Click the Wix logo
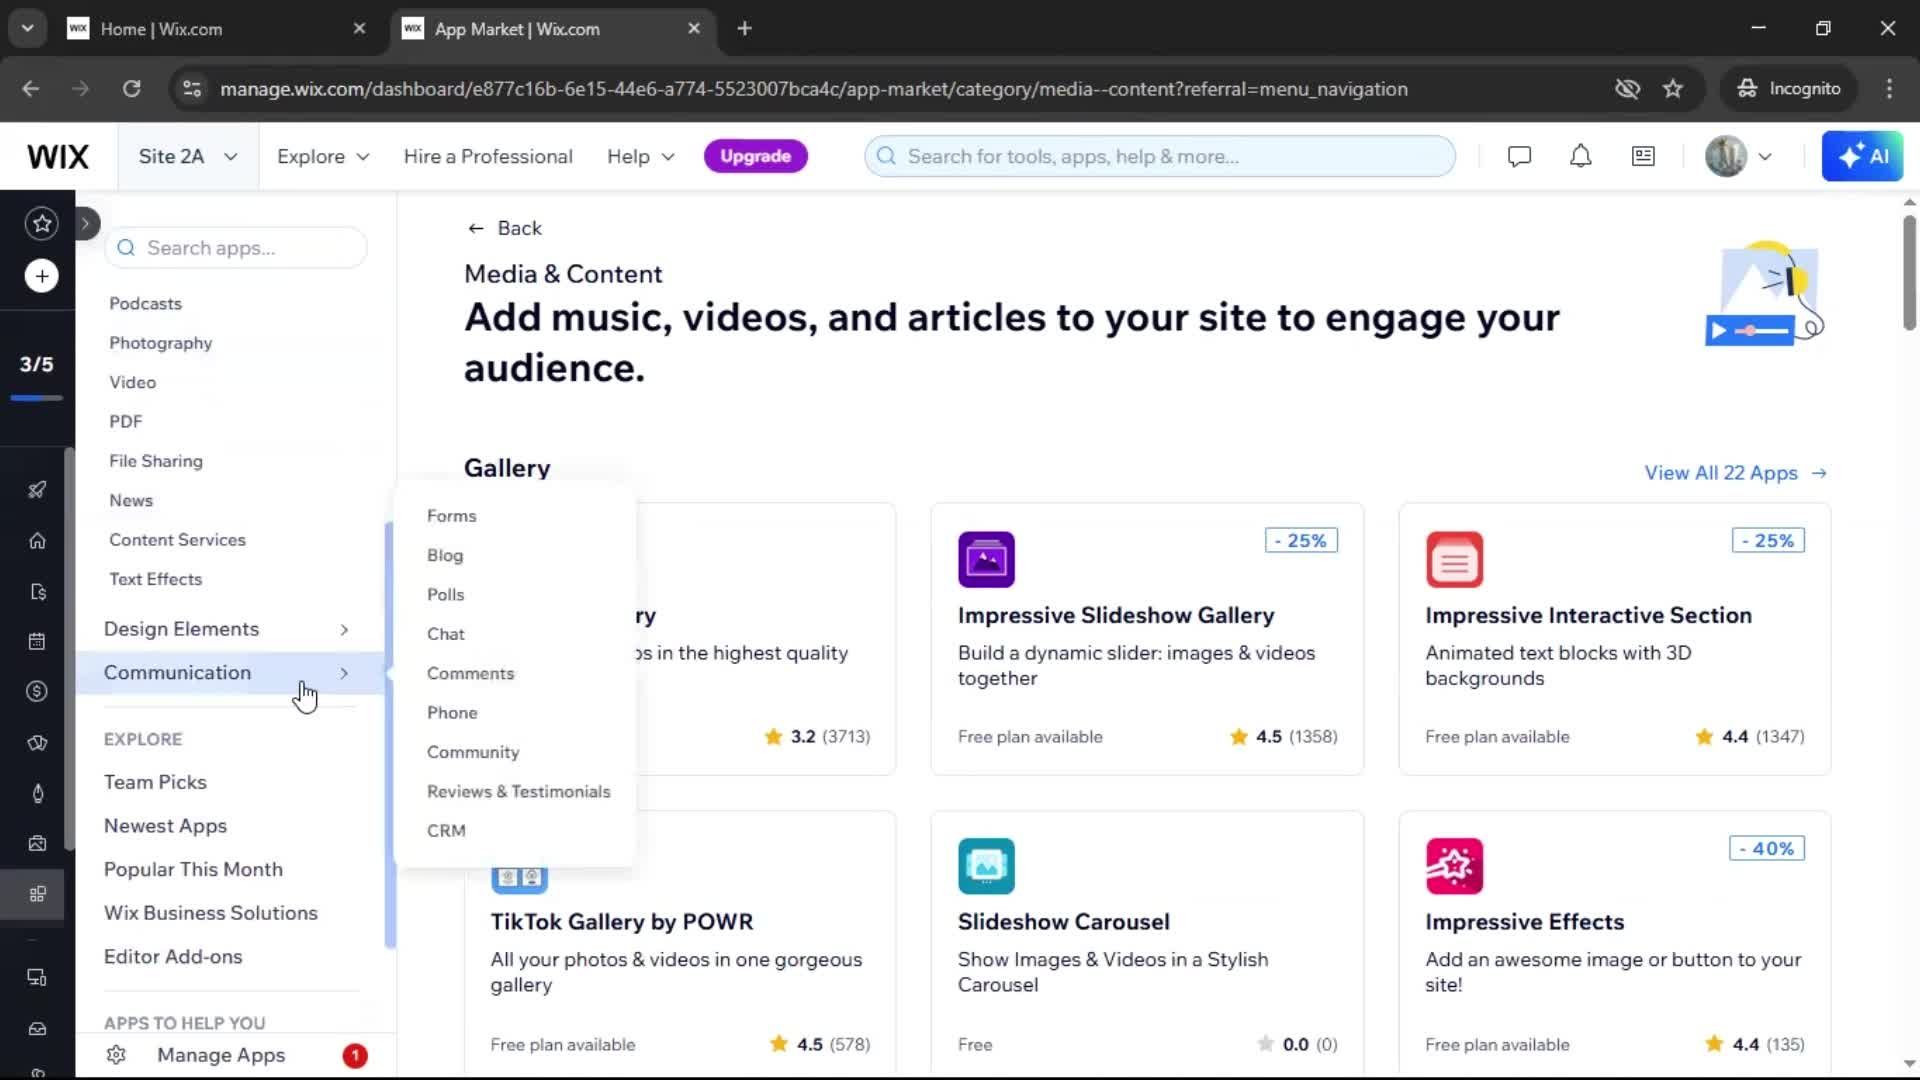This screenshot has width=1920, height=1080. 58,156
